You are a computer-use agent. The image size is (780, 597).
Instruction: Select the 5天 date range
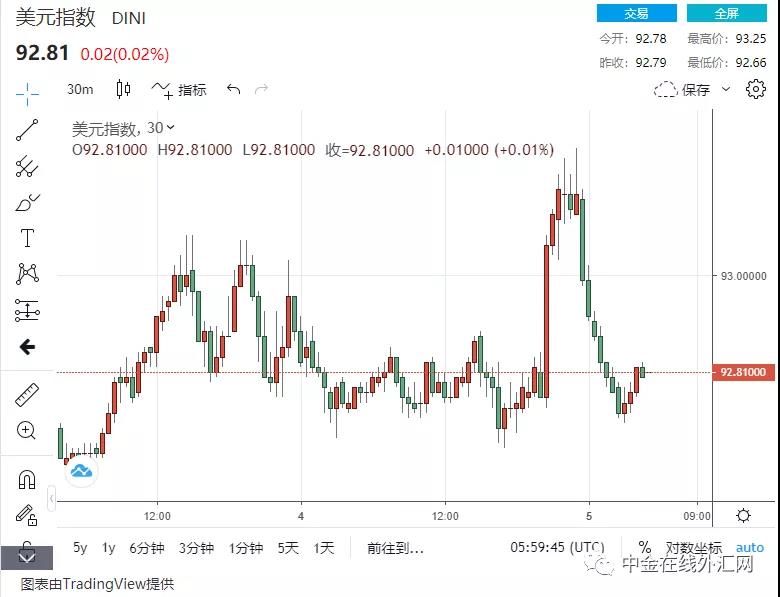tap(288, 548)
